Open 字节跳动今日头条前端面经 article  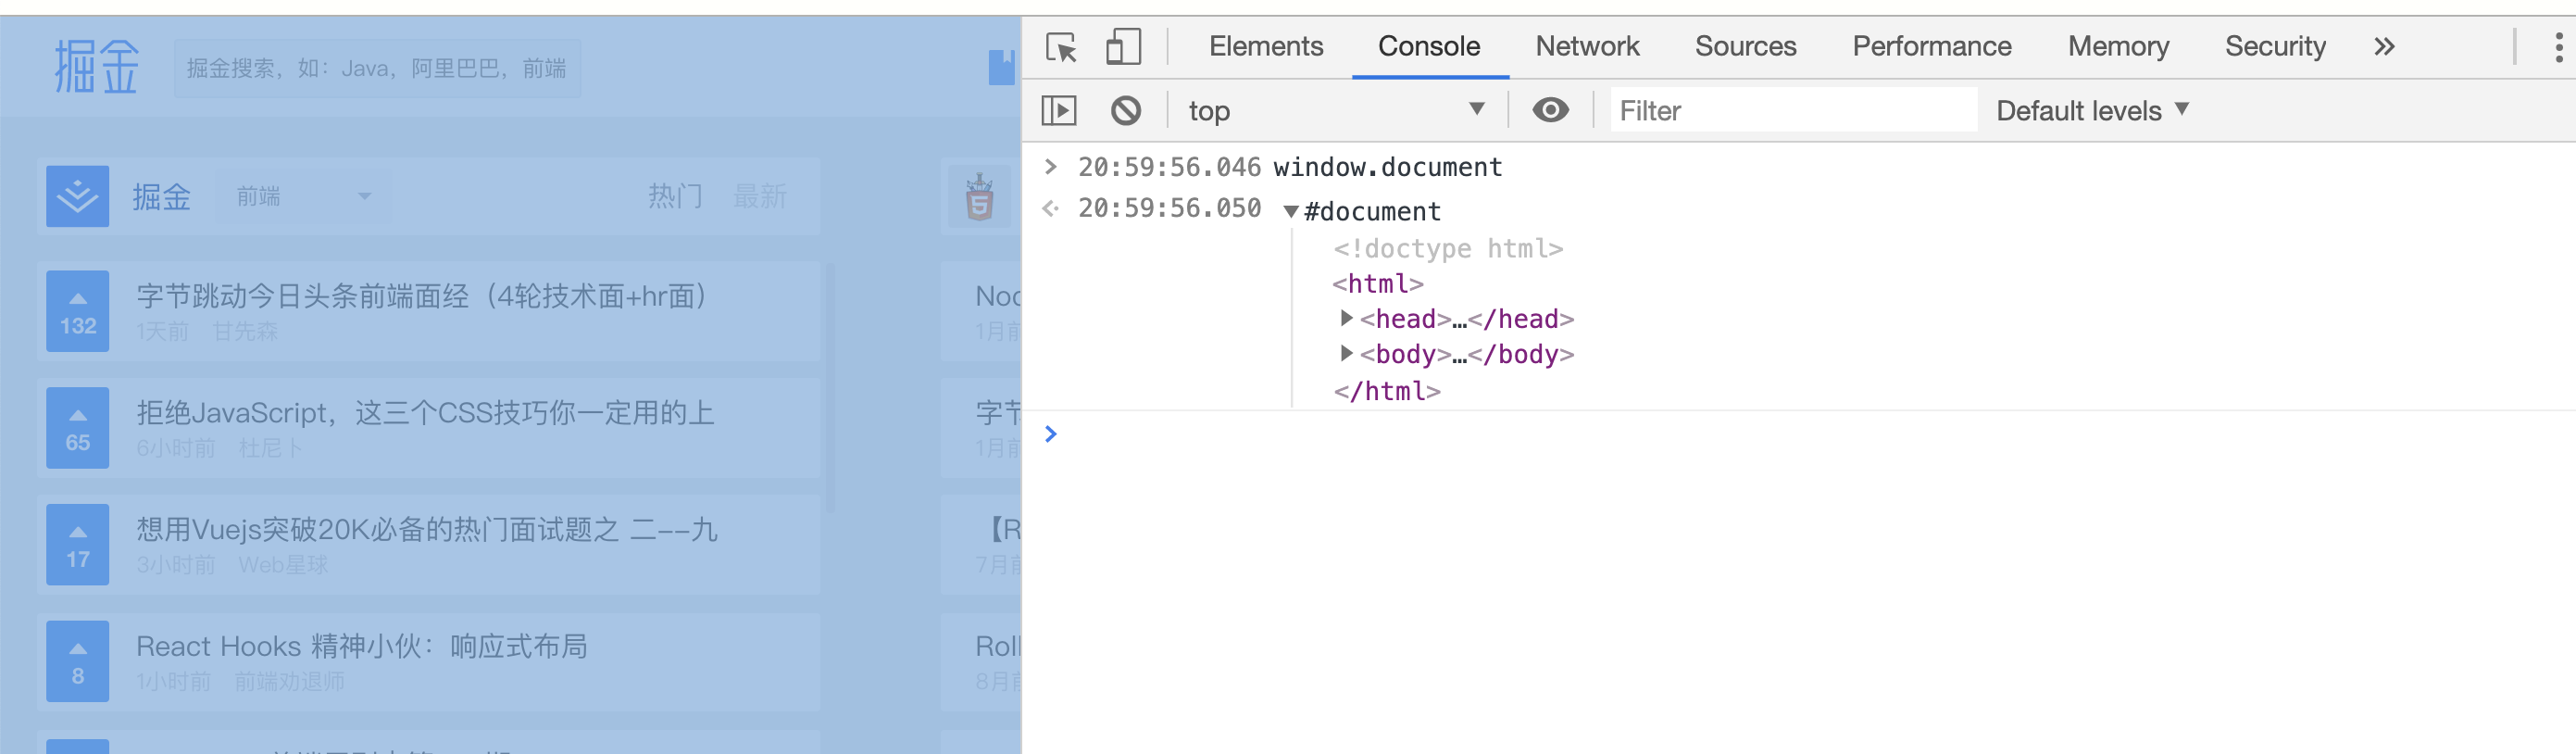click(x=422, y=296)
